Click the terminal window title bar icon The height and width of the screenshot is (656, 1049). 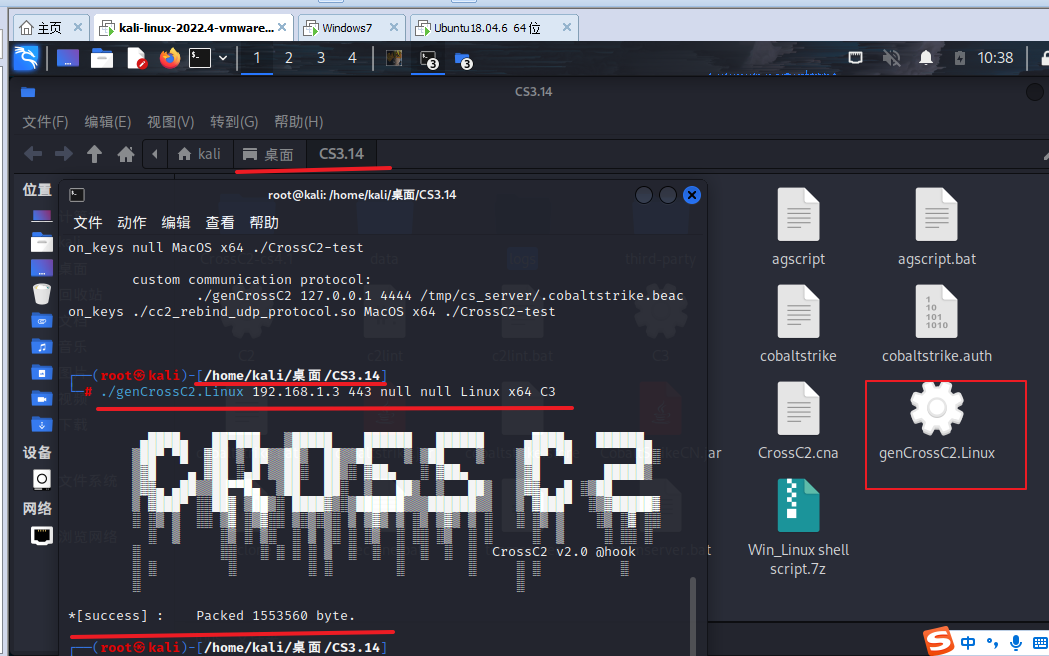coord(77,195)
